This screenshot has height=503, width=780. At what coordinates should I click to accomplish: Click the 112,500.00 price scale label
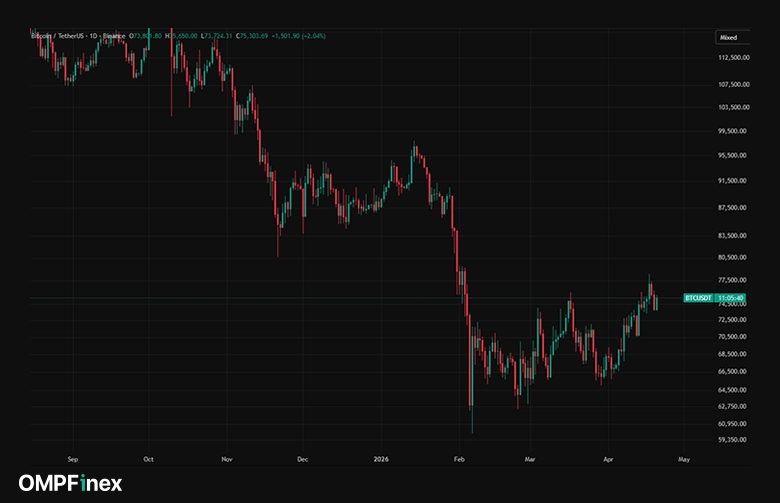click(734, 57)
